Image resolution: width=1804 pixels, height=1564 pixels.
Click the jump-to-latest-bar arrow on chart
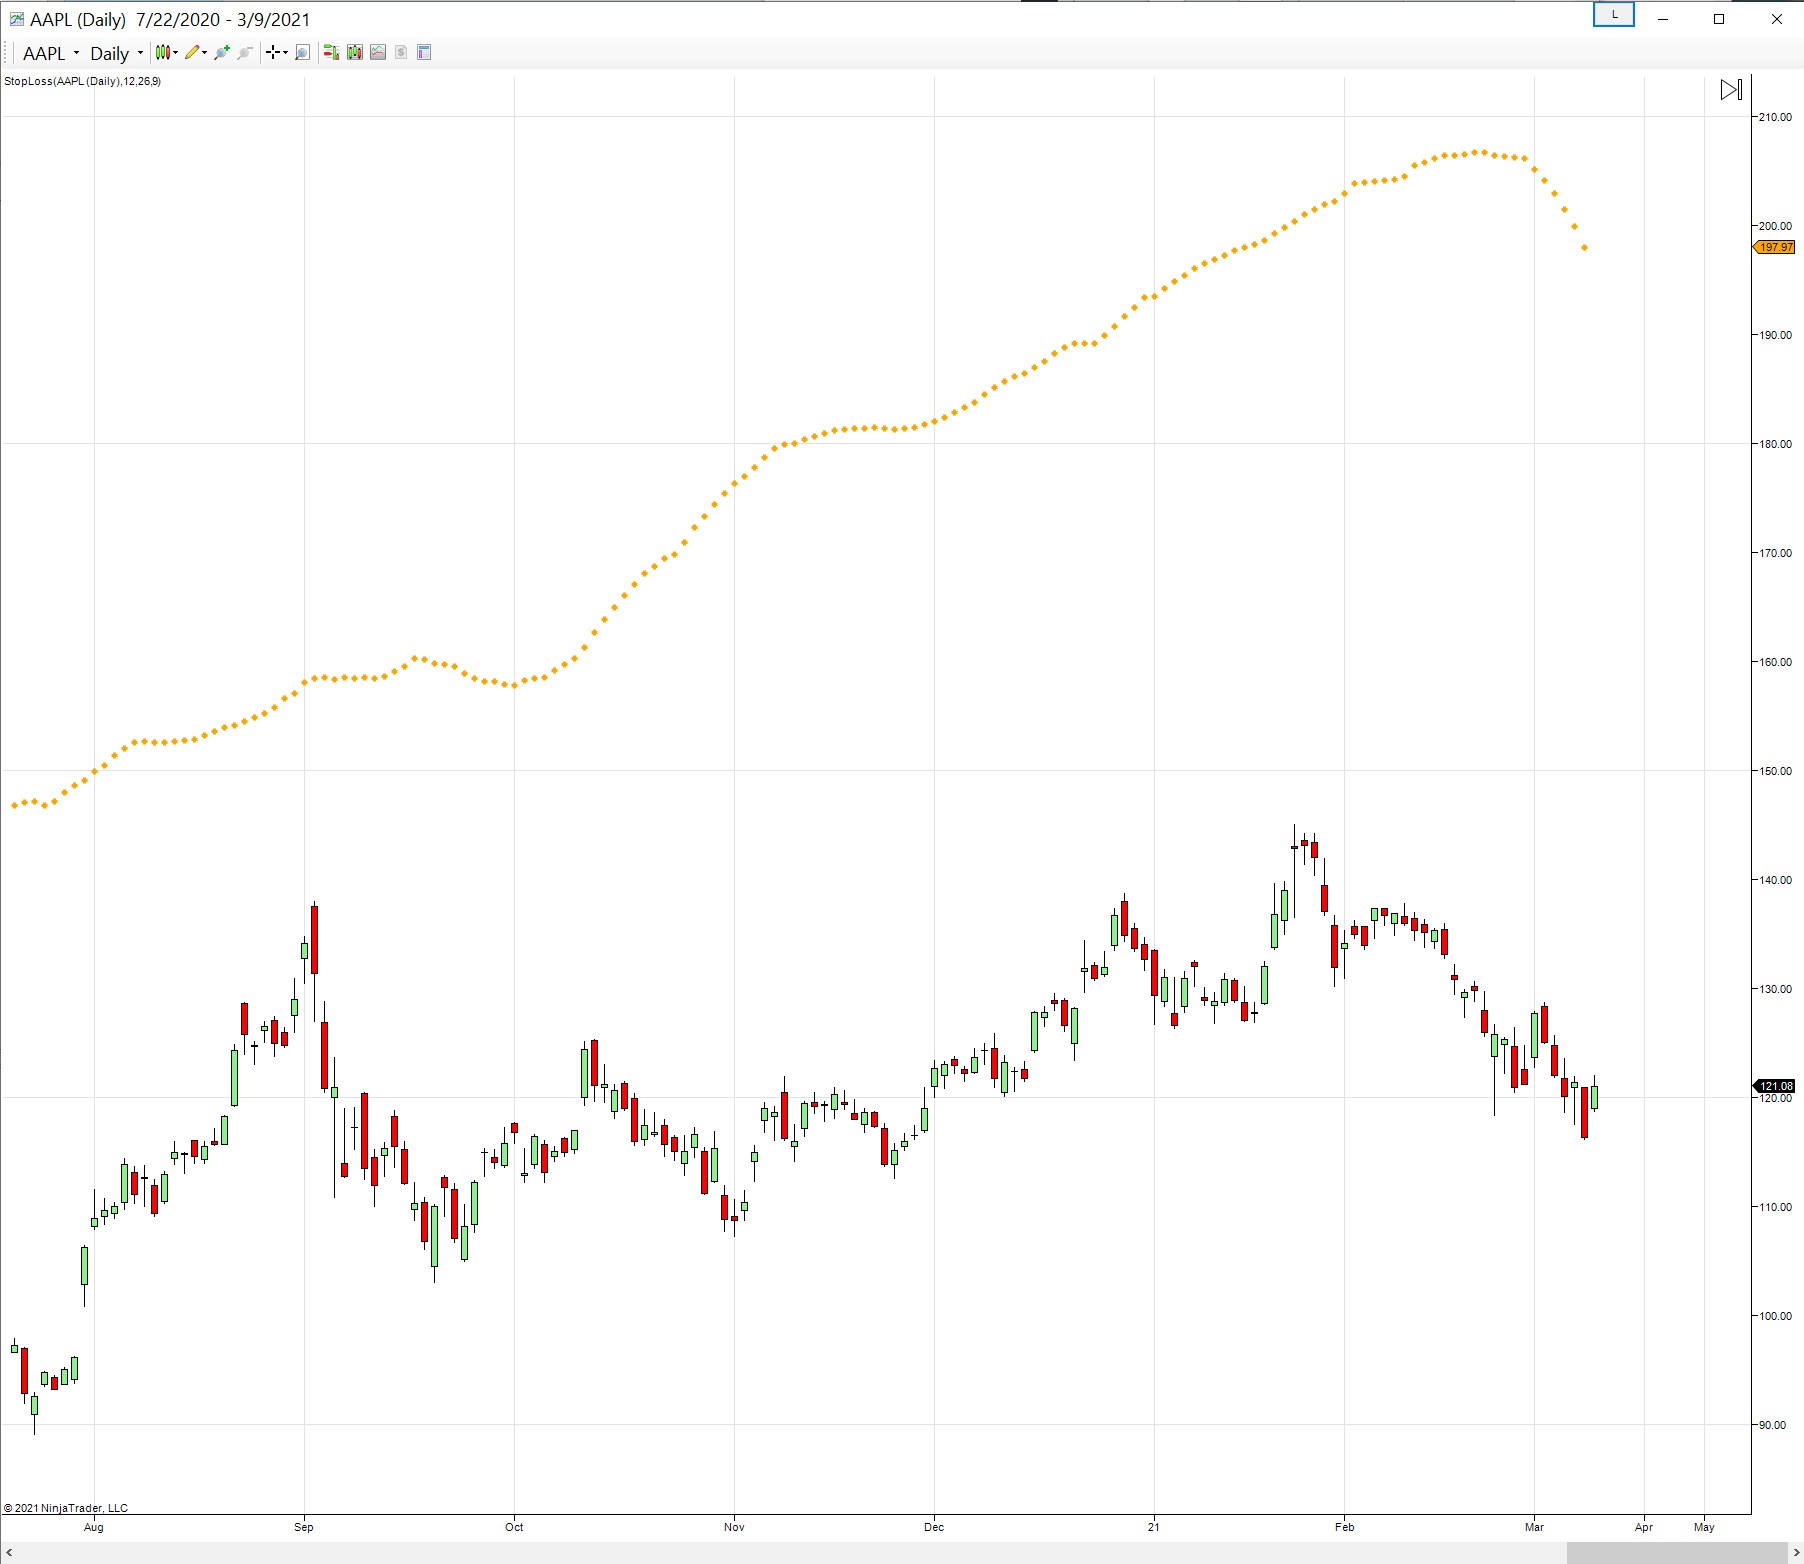point(1731,90)
